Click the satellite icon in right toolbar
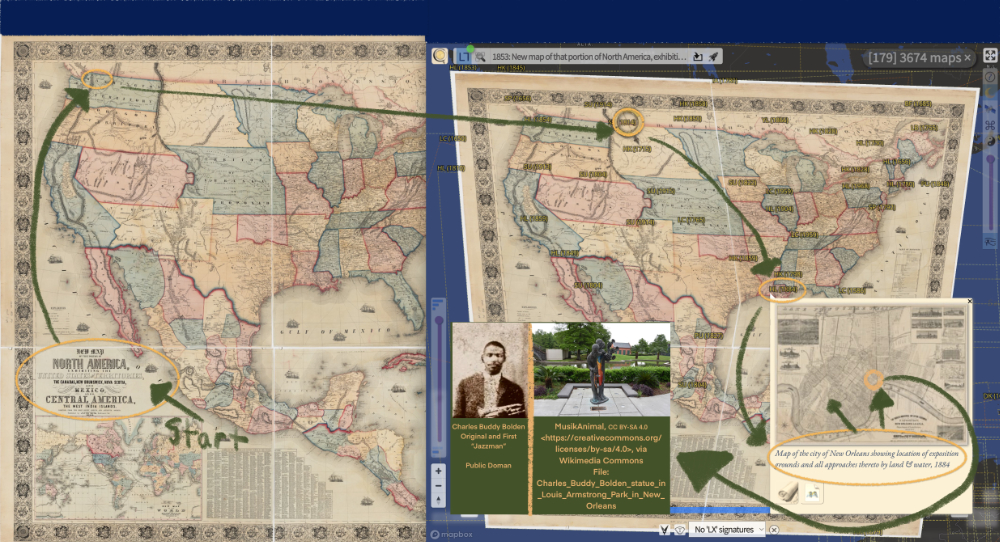The width and height of the screenshot is (1000, 542). pyautogui.click(x=990, y=109)
